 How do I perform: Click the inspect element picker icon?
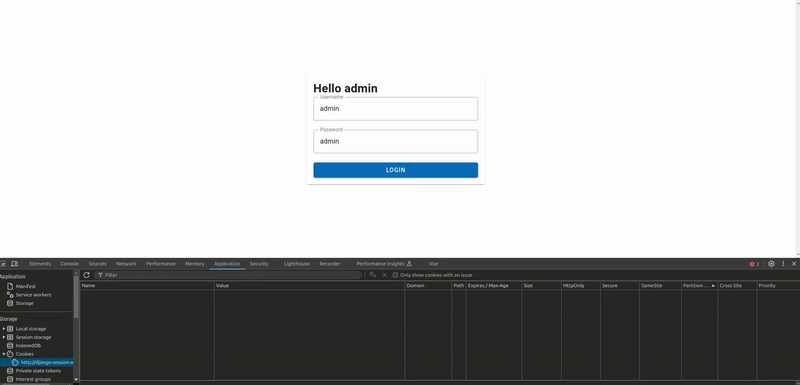click(3, 264)
